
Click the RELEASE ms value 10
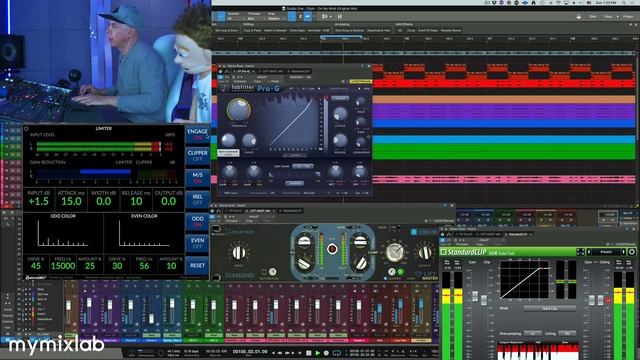click(x=136, y=201)
